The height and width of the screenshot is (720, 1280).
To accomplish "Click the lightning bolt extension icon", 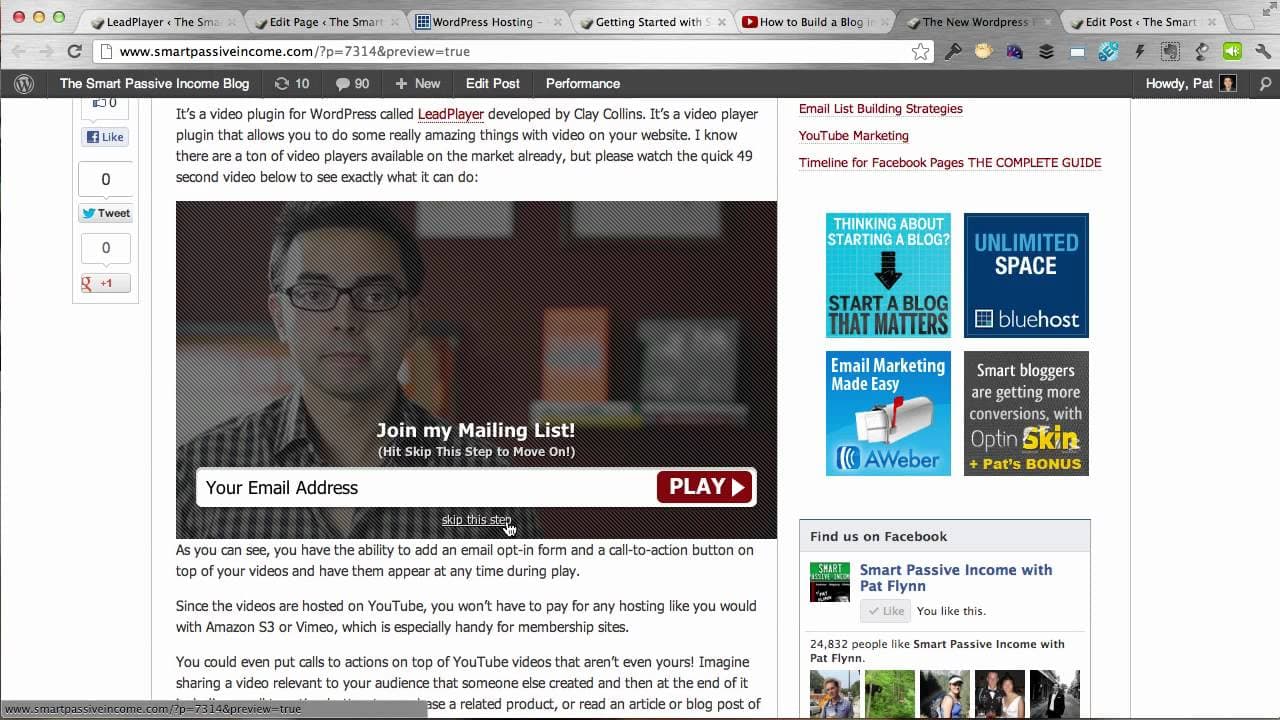I will coord(1139,52).
